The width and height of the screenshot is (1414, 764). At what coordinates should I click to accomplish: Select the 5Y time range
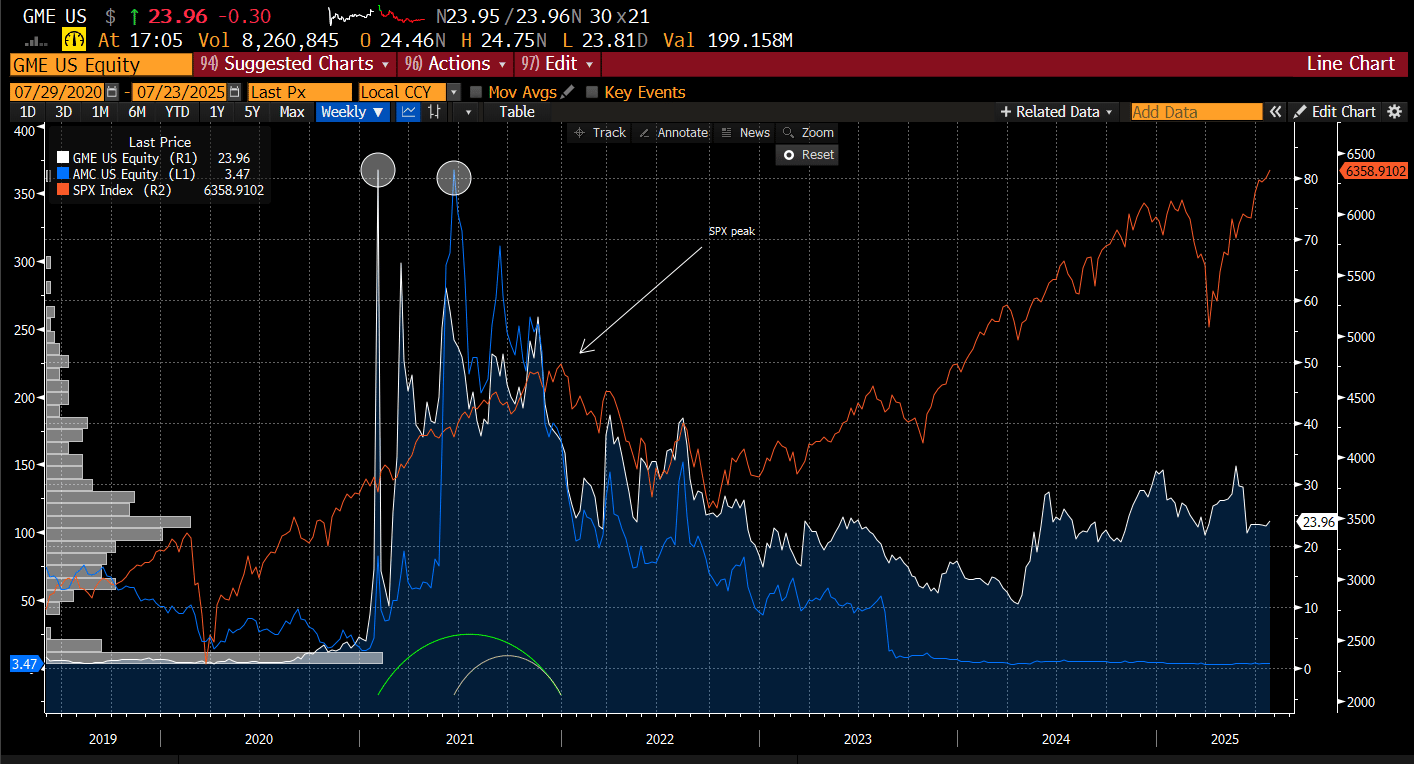(253, 112)
